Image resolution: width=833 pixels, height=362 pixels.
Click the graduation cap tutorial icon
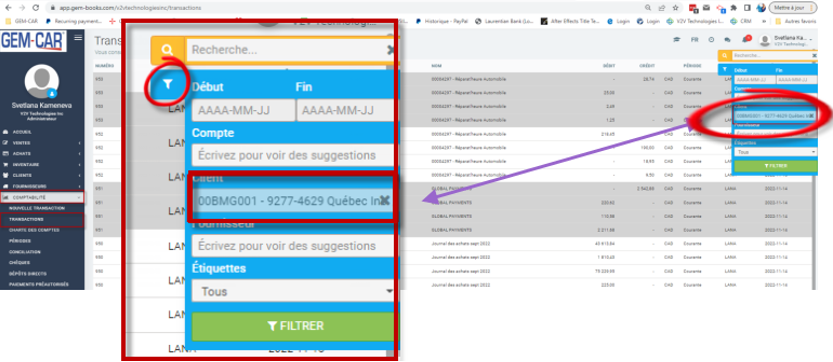[677, 40]
